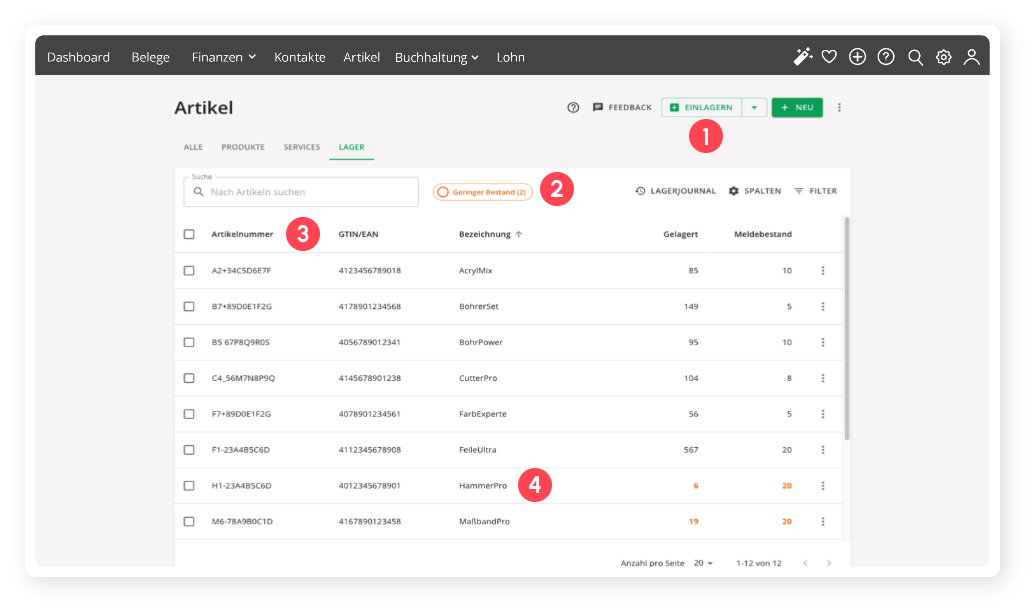The height and width of the screenshot is (612, 1035).
Task: Expand the Einlagern dropdown arrow
Action: [x=755, y=108]
